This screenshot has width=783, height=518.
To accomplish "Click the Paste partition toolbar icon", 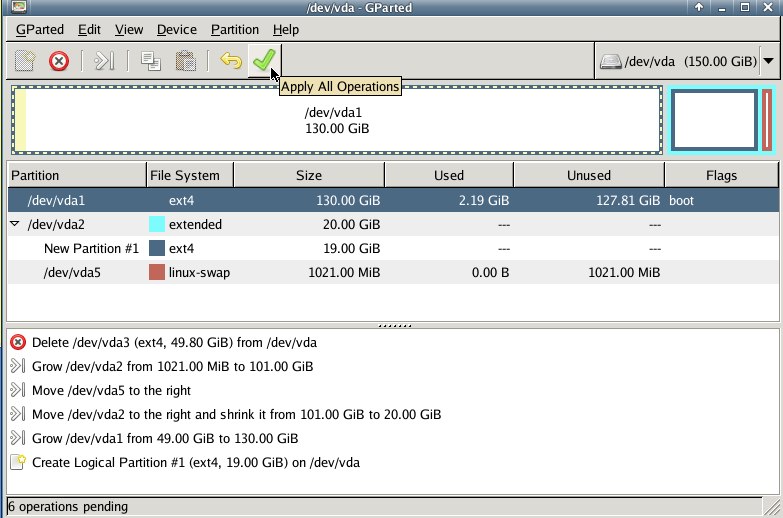I will [185, 61].
